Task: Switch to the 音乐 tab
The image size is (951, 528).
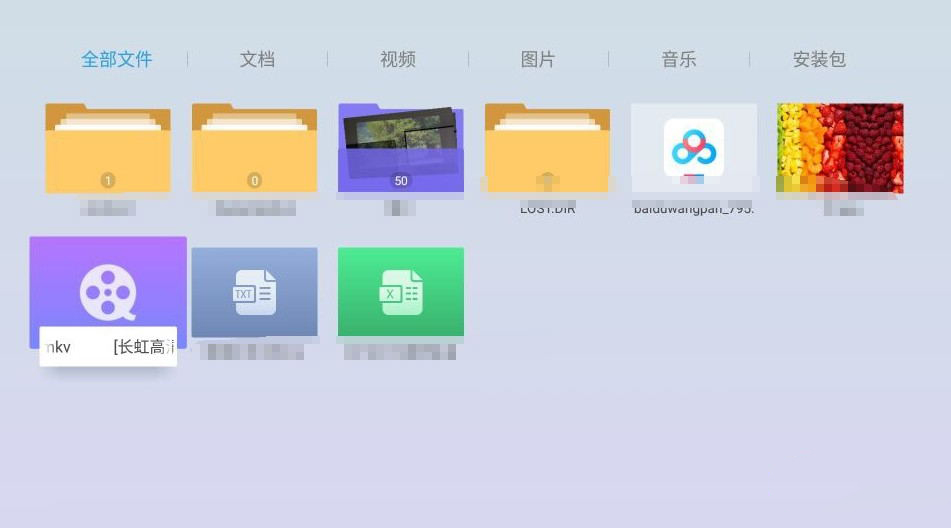Action: (679, 59)
